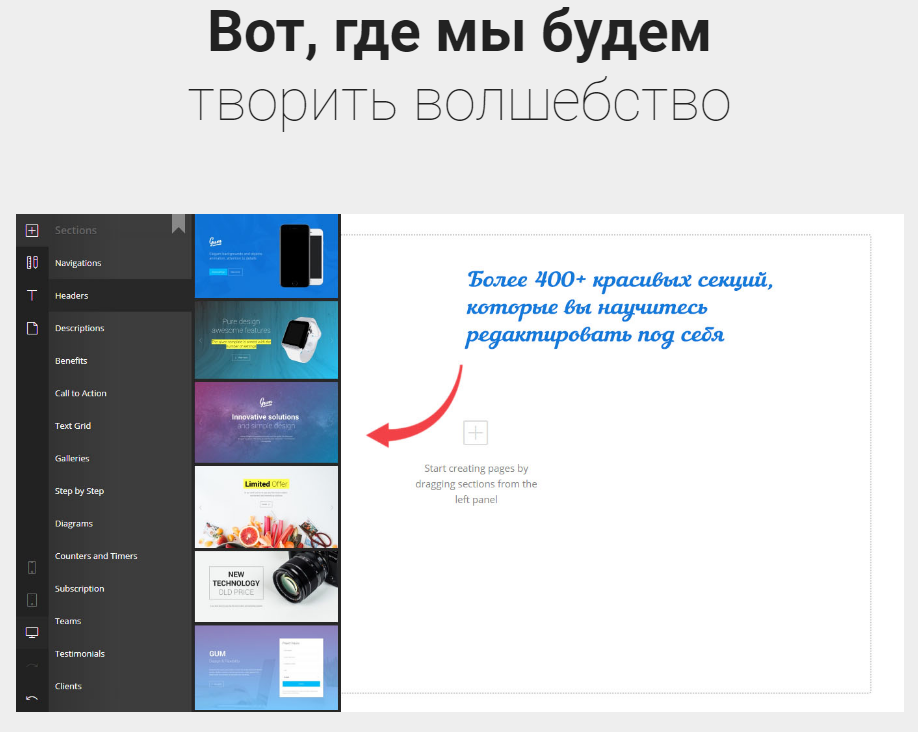Choose the Limited Offer header thumbnail
Viewport: 918px width, 732px height.
(x=266, y=506)
